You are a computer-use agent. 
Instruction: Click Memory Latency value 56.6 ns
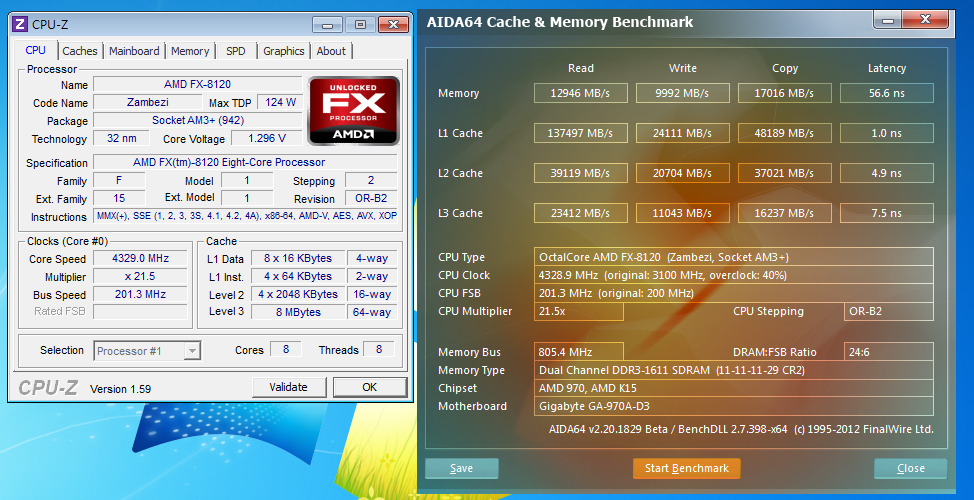tap(886, 93)
